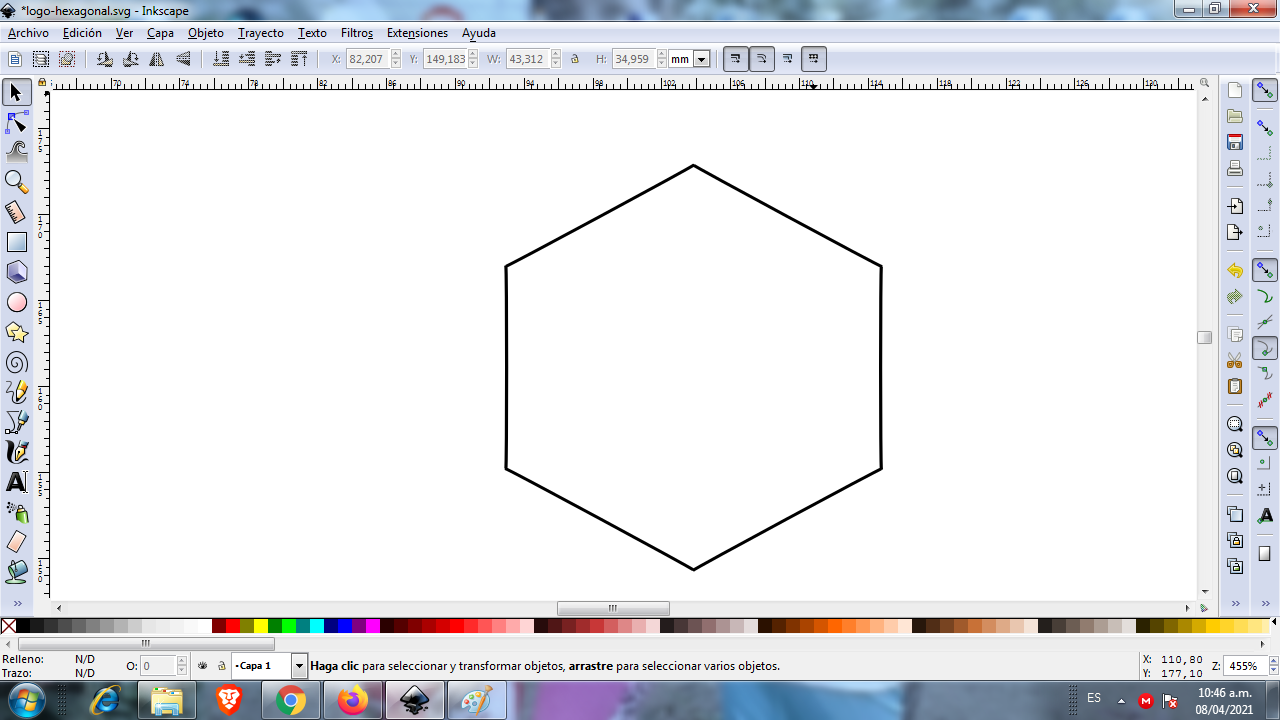Toggle scale rounded corners option

coord(762,59)
